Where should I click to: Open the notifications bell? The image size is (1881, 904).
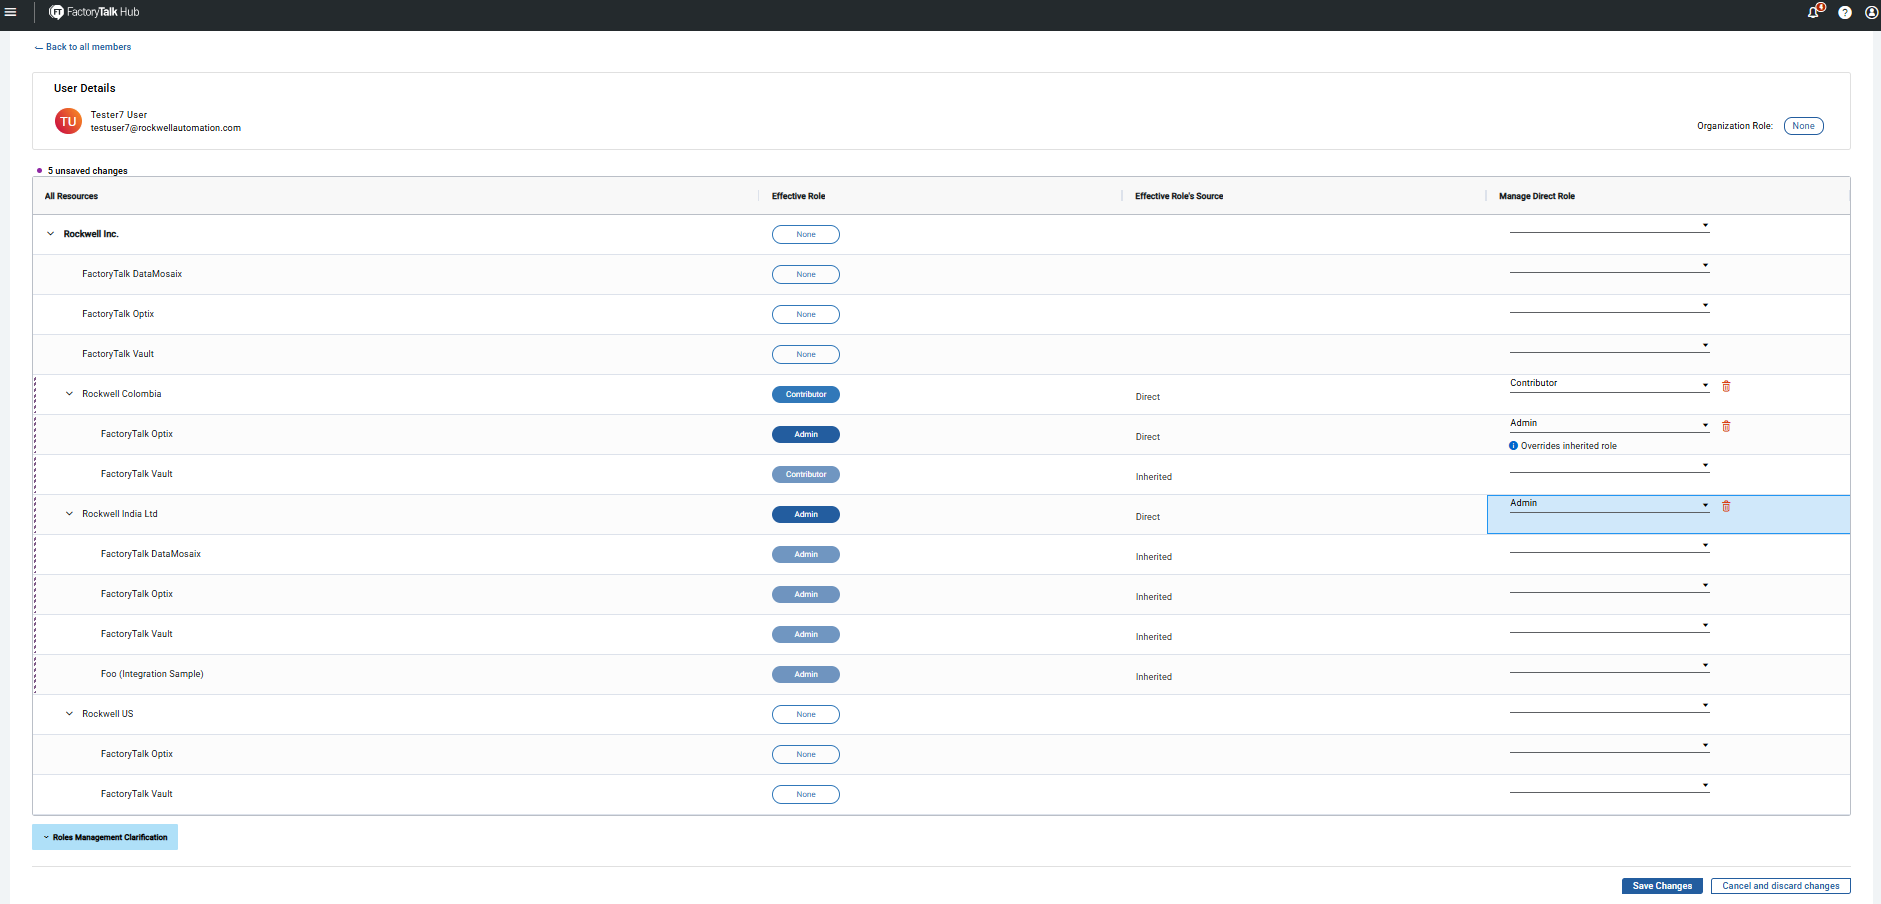tap(1814, 12)
